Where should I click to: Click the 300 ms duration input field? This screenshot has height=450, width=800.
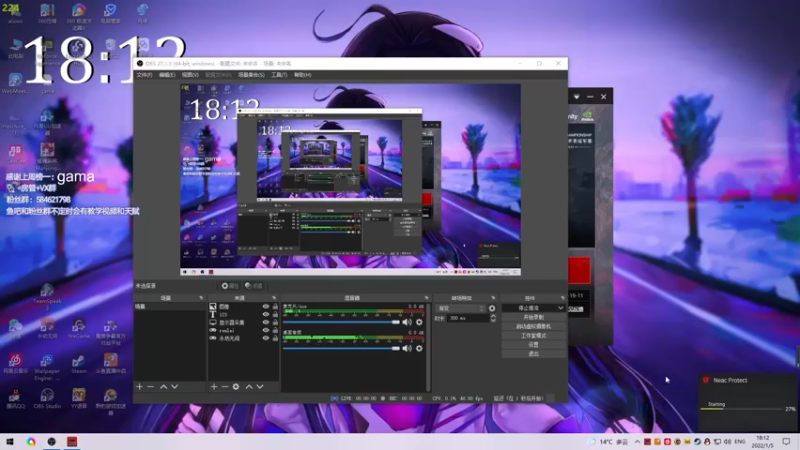468,318
